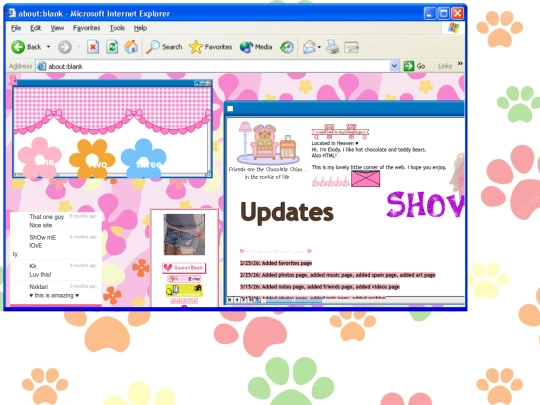This screenshot has height=405, width=540.
Task: Click the 'ShOw mE lOvE' comment
Action: (42, 241)
